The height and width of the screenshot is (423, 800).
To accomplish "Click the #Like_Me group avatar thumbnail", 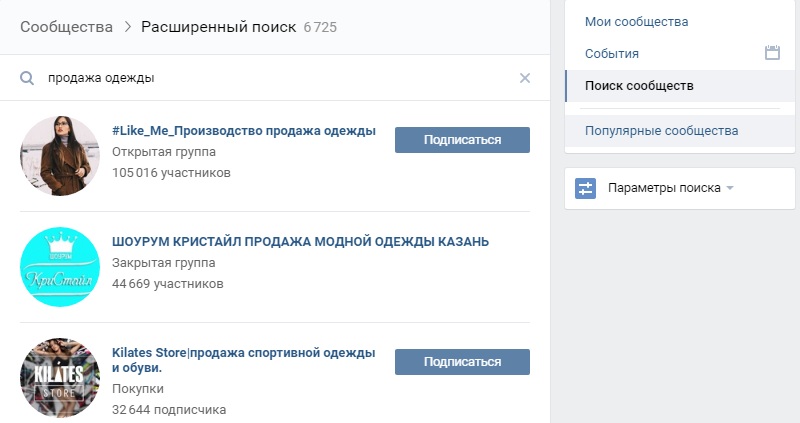I will pyautogui.click(x=60, y=156).
